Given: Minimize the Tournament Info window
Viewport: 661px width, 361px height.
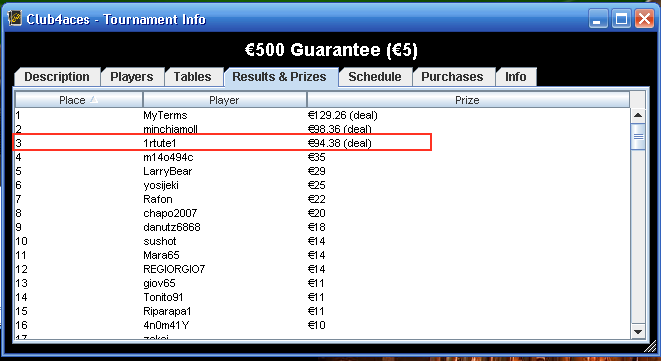Looking at the screenshot, I should pyautogui.click(x=598, y=19).
